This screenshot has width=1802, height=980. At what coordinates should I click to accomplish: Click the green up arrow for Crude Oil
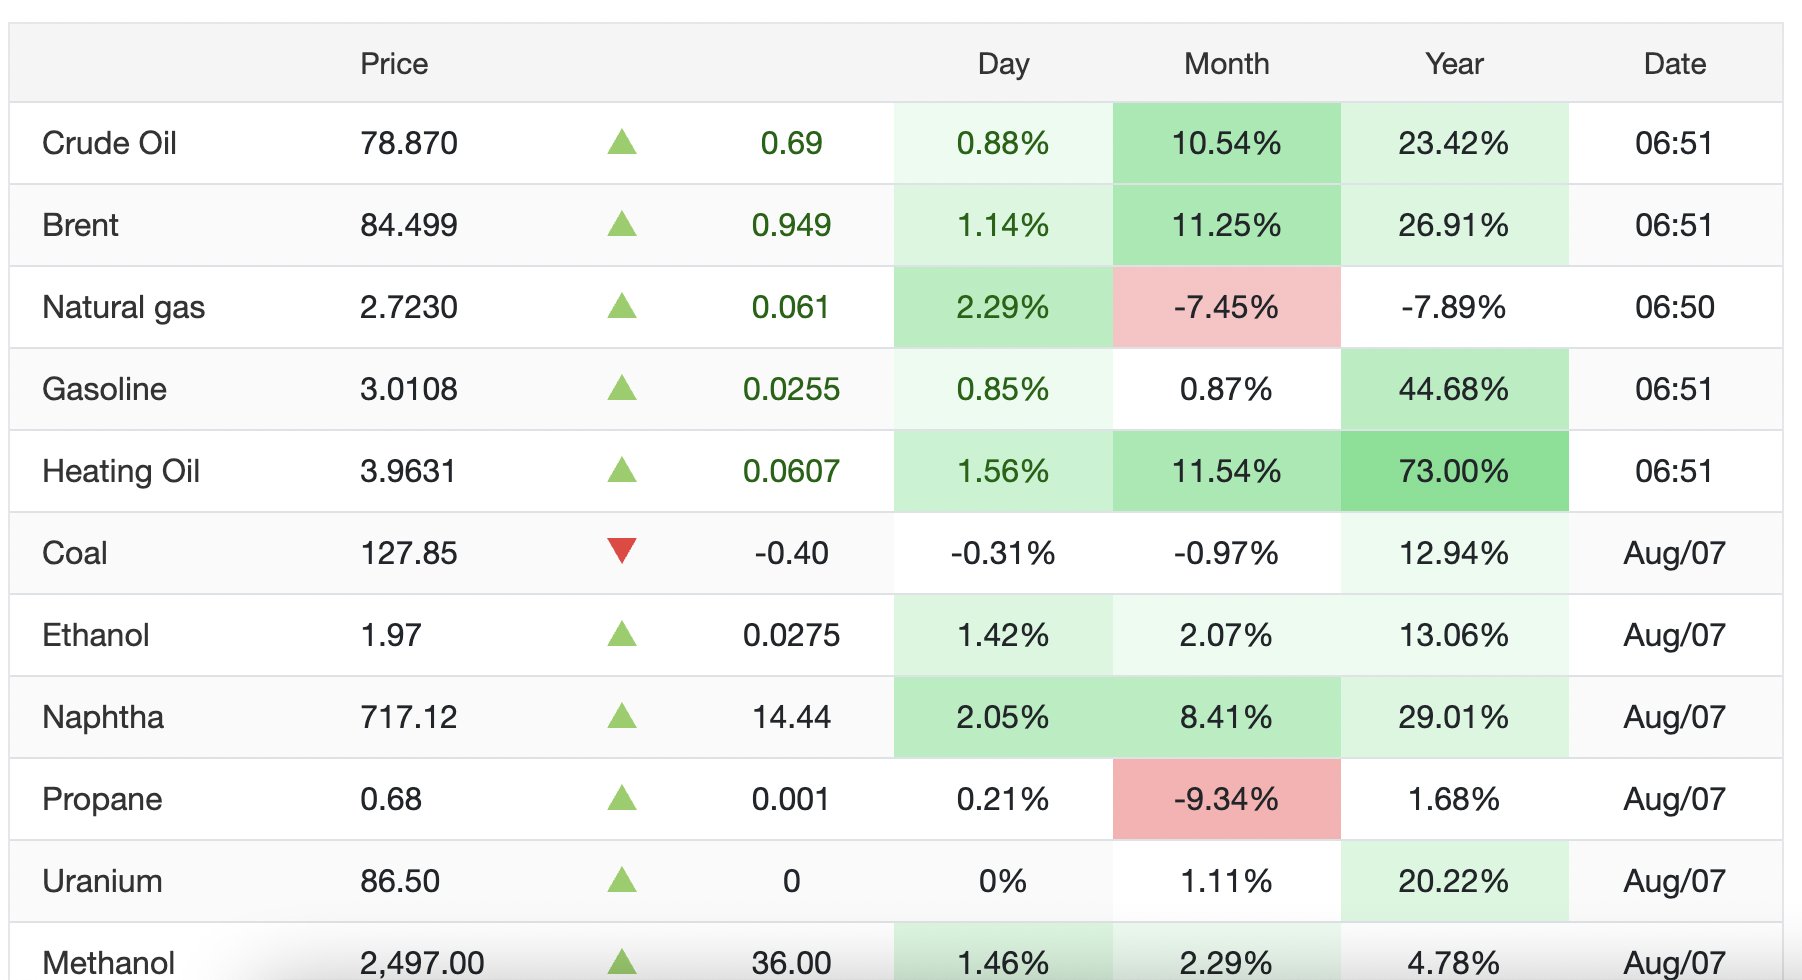tap(622, 142)
